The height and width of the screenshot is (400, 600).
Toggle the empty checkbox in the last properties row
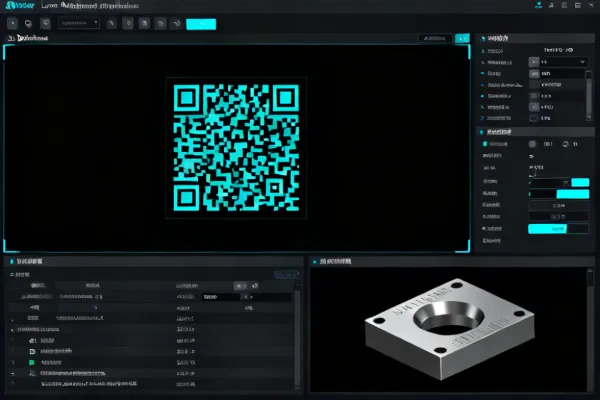click(x=533, y=118)
